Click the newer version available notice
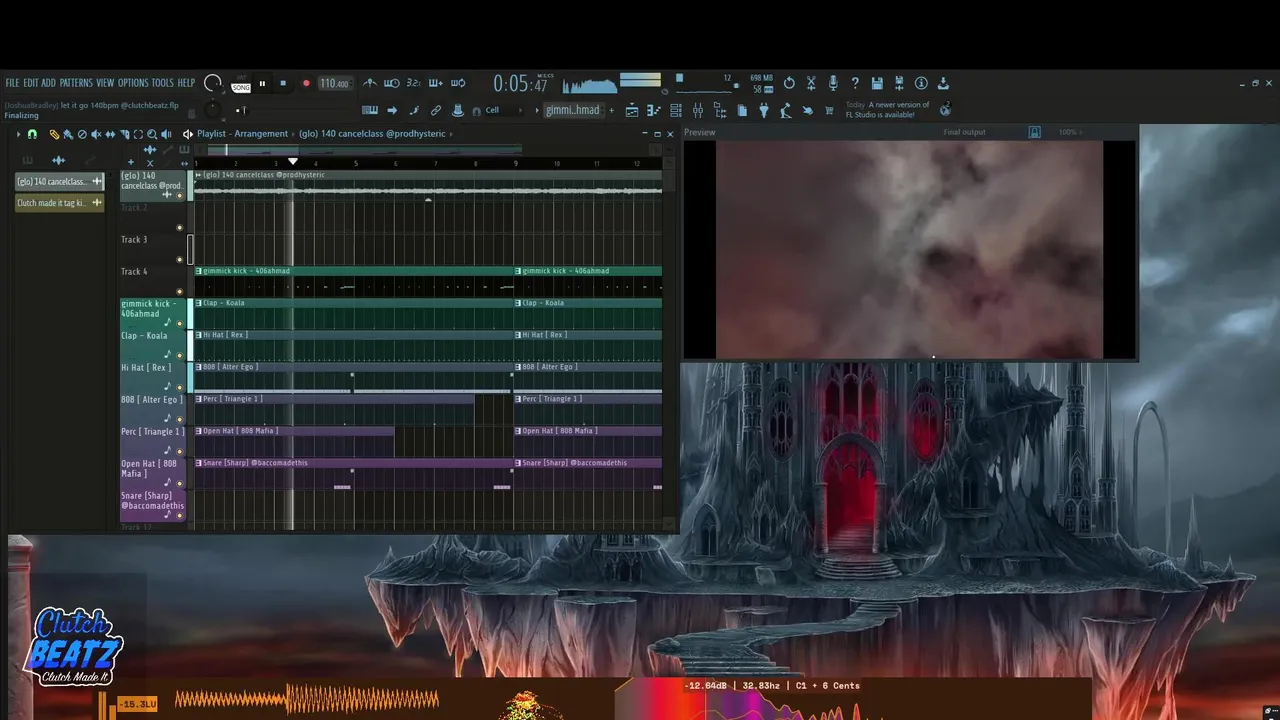 (888, 110)
